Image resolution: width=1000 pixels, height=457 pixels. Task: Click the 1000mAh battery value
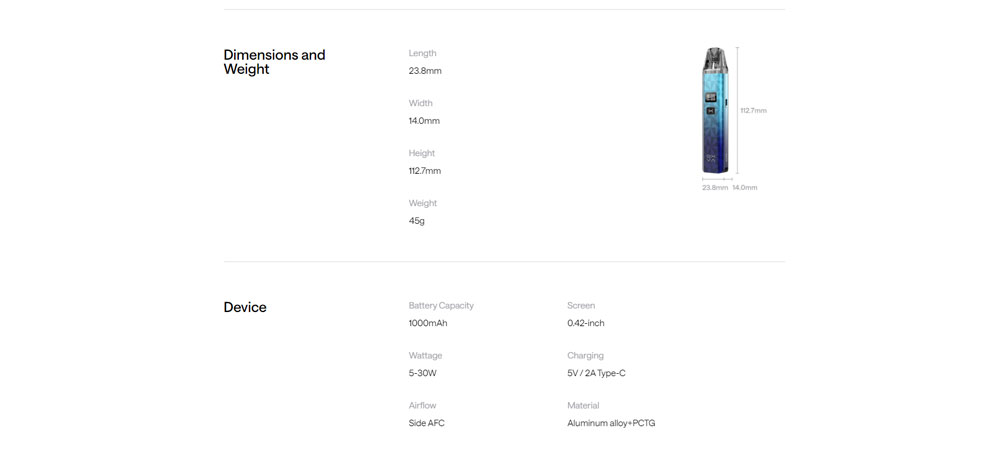point(428,323)
